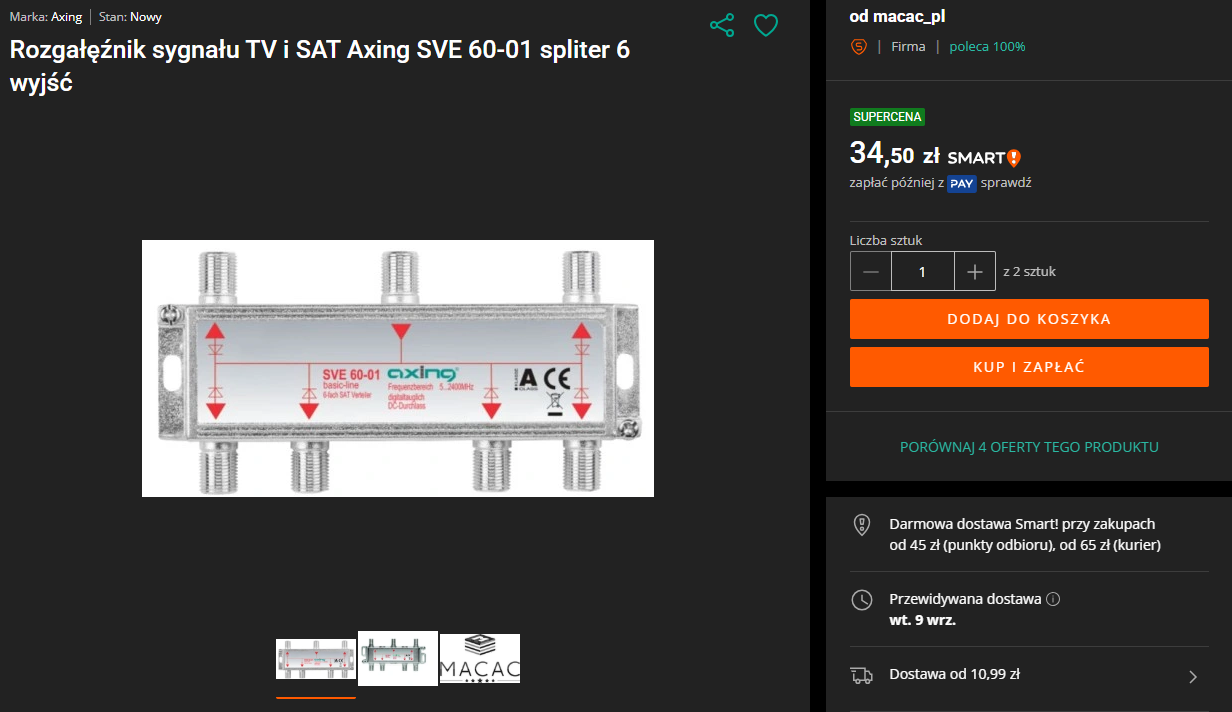Click the price 34,50 zł
This screenshot has height=712, width=1232.
(x=895, y=153)
